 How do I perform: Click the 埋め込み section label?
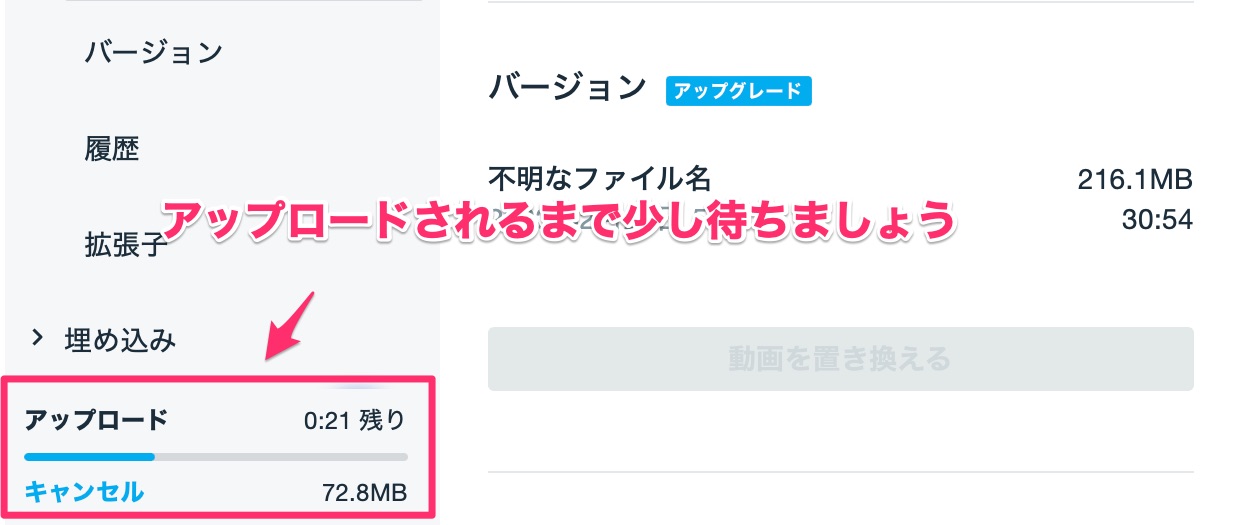tap(120, 340)
